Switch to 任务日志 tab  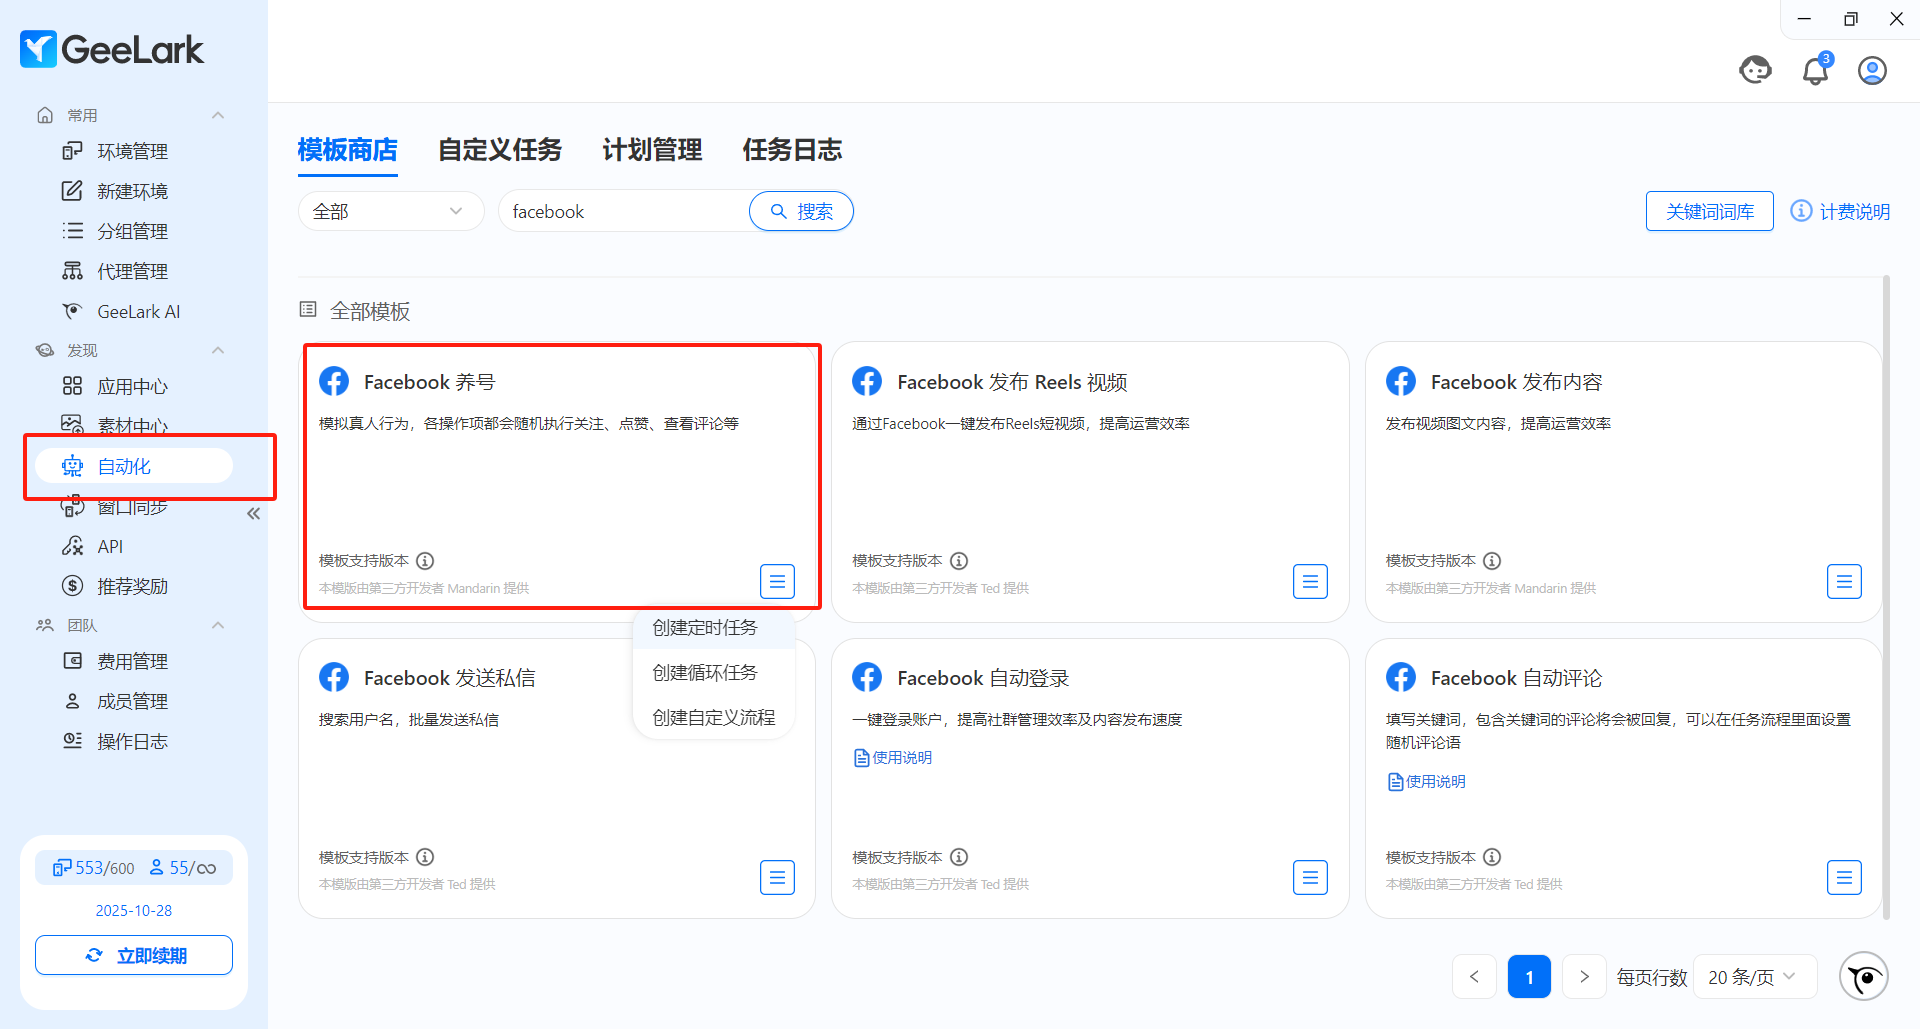[x=792, y=150]
